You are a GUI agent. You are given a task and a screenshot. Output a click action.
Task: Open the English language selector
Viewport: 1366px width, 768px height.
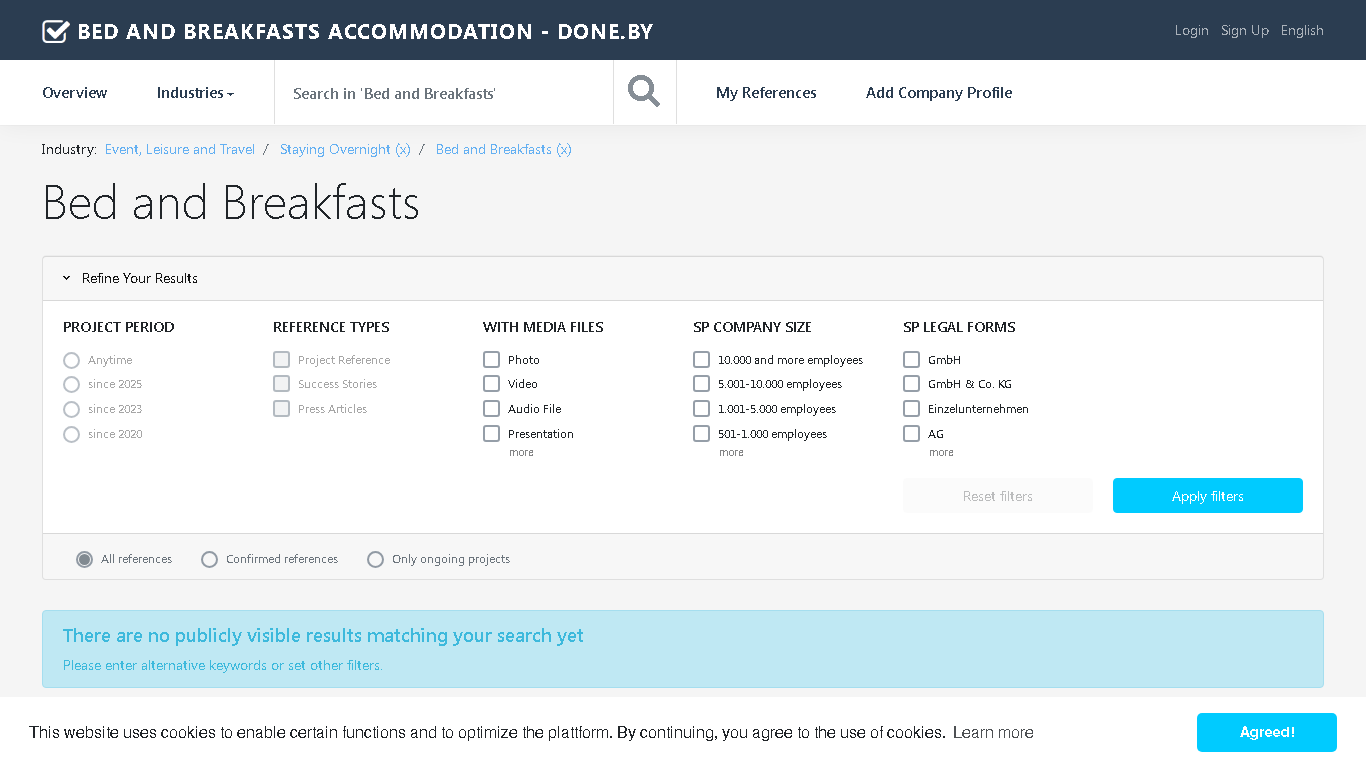pyautogui.click(x=1302, y=31)
